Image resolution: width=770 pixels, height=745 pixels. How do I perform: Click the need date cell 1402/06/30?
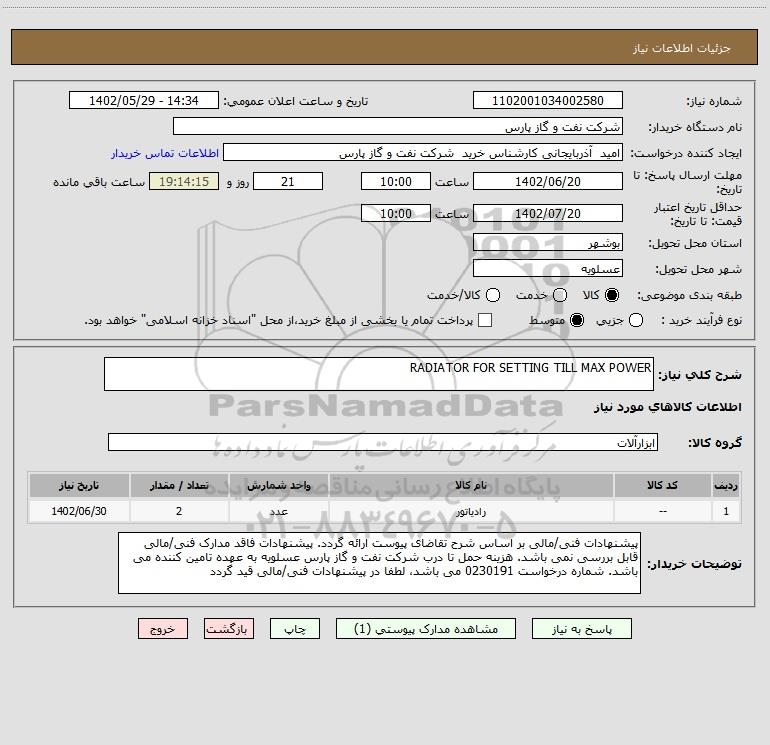tap(79, 511)
